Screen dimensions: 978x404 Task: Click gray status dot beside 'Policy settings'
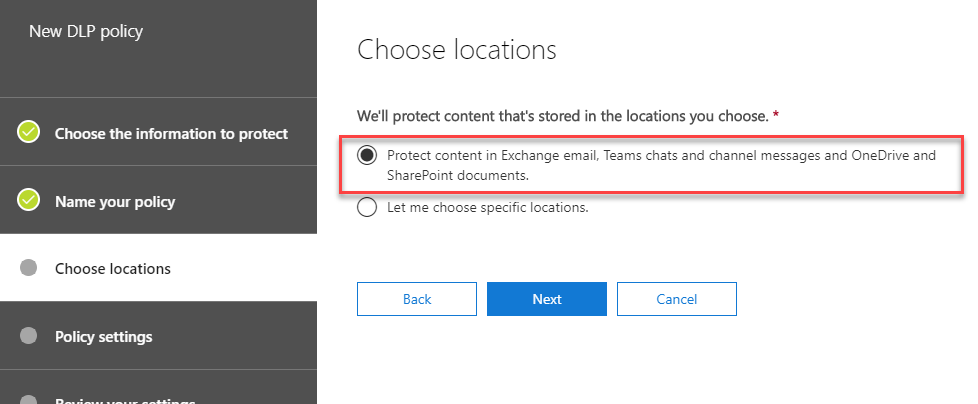click(x=29, y=335)
